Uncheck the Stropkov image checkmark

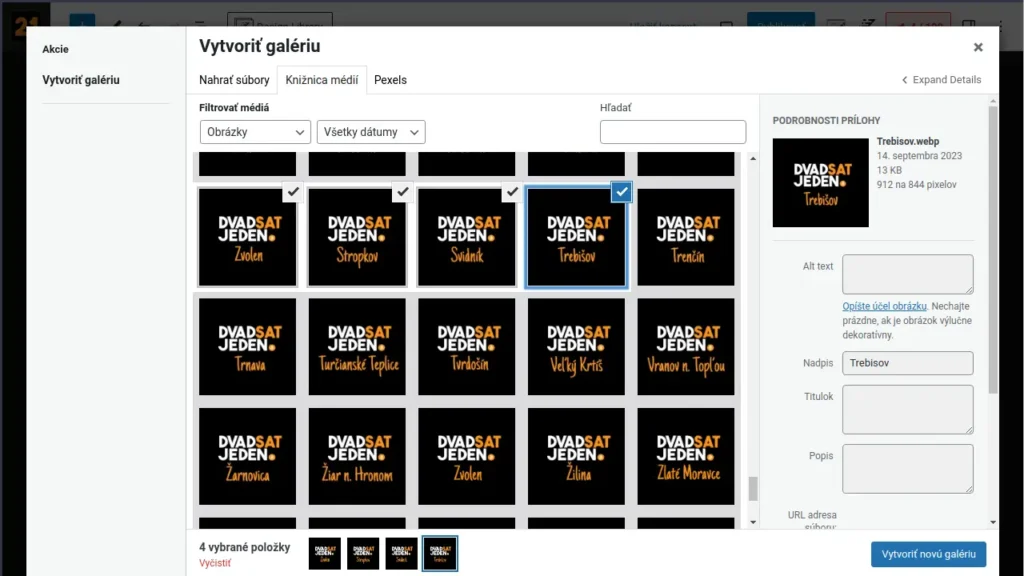[403, 191]
